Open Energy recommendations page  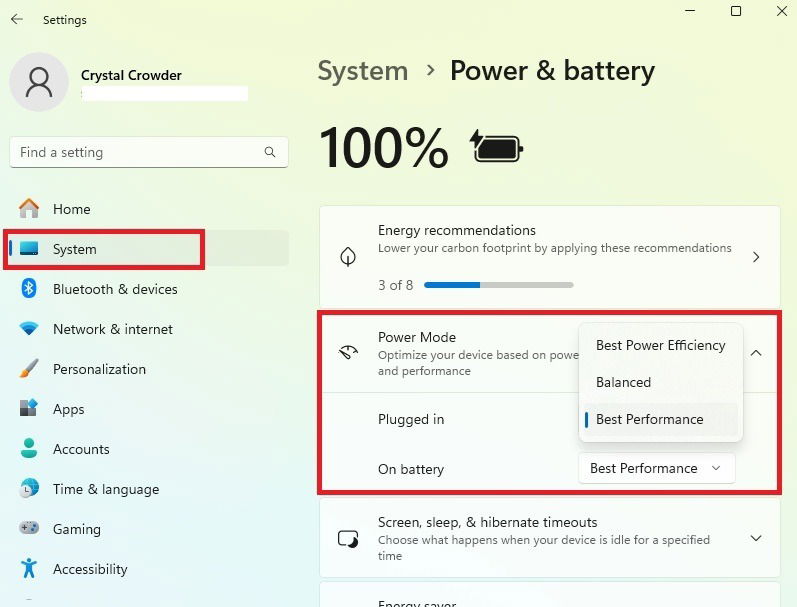pyautogui.click(x=756, y=257)
